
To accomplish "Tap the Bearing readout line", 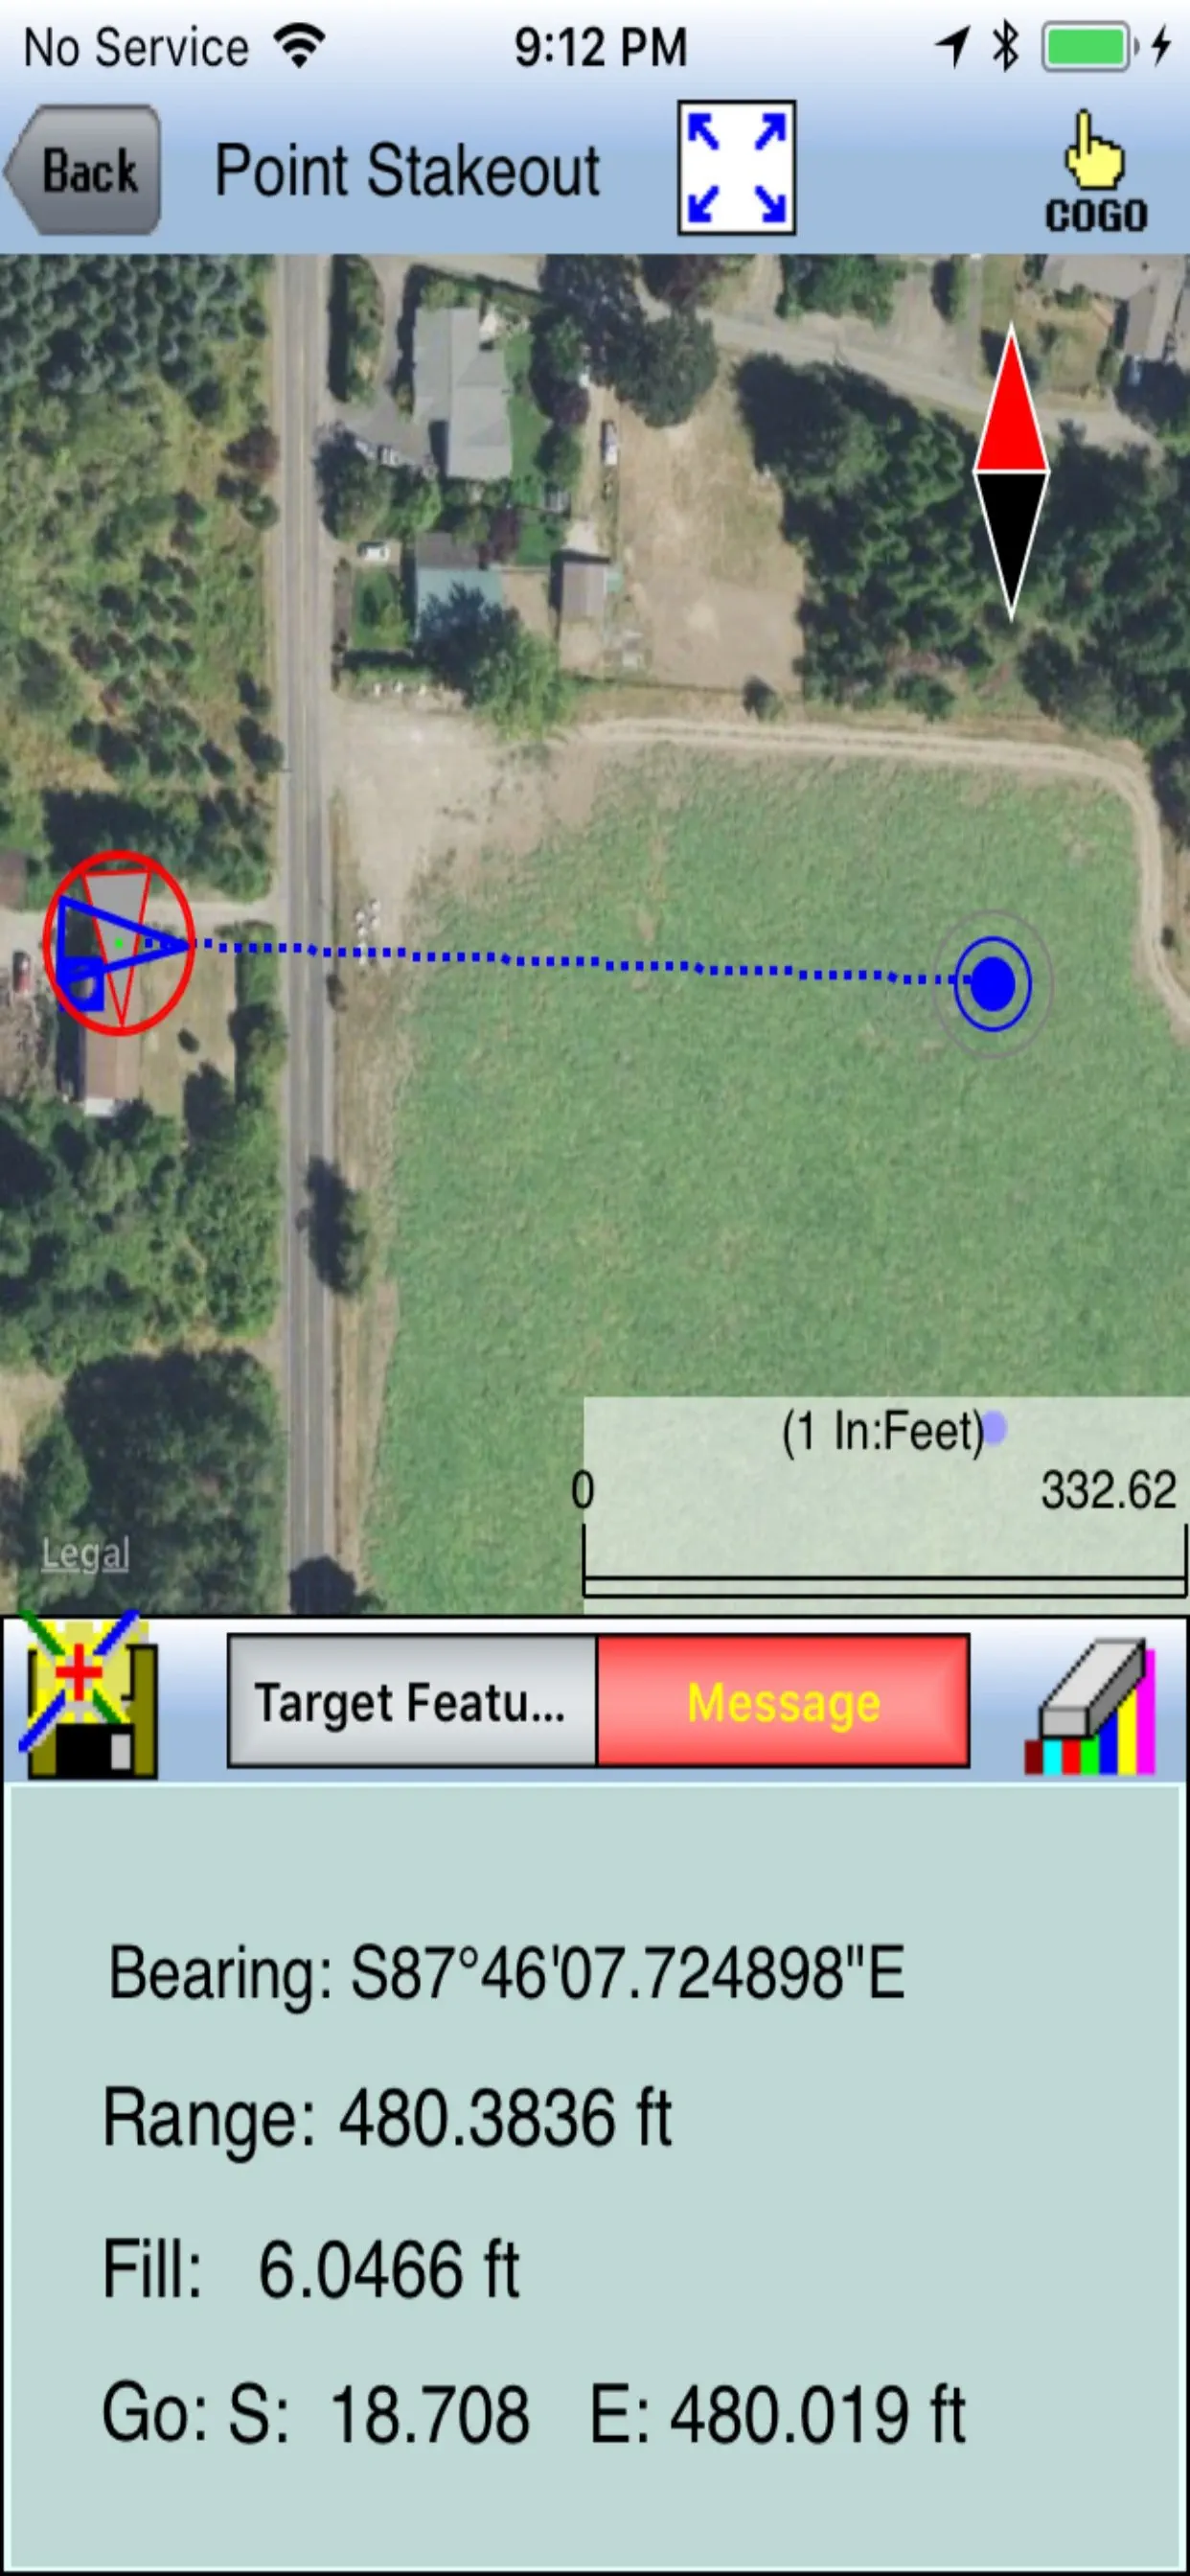I will coord(507,1973).
